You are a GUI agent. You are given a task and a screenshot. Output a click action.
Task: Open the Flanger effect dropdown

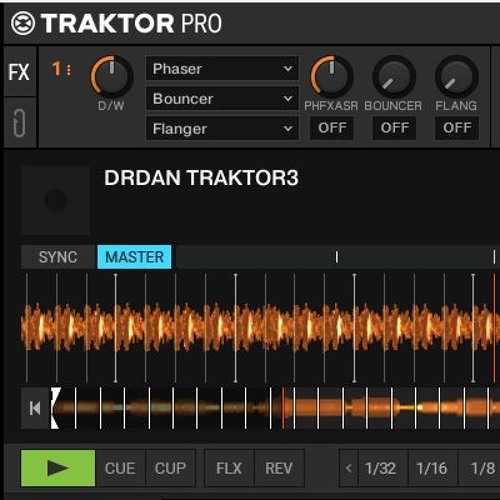coord(222,128)
